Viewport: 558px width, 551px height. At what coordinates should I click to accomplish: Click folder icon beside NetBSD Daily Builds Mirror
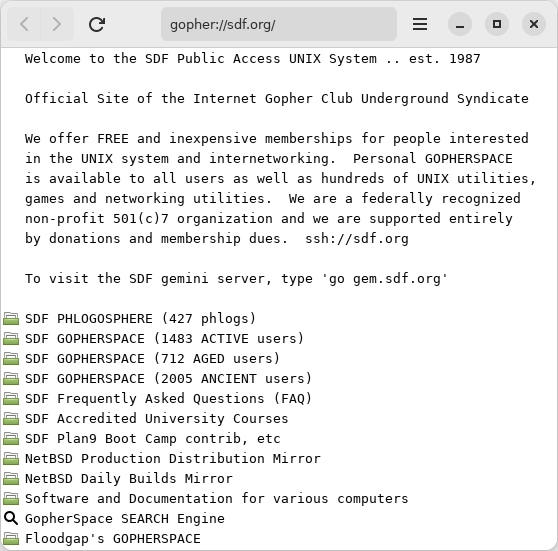(11, 479)
